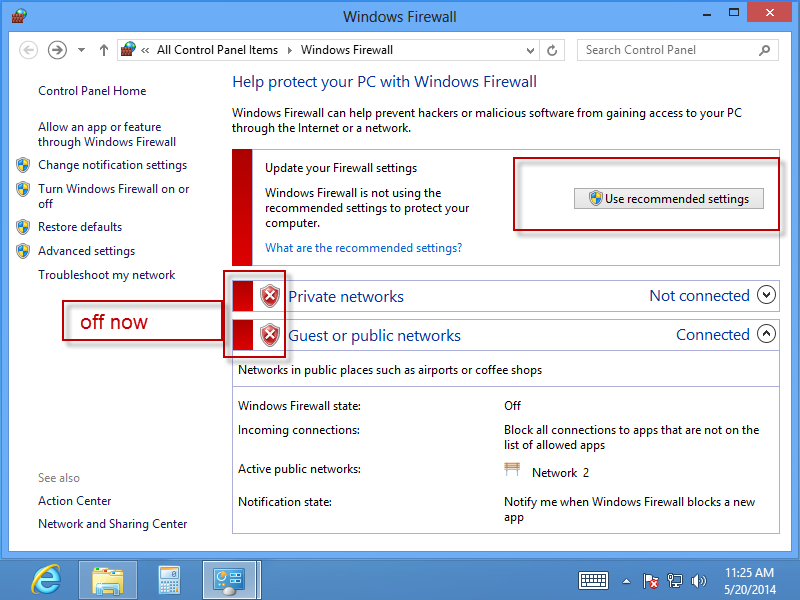The height and width of the screenshot is (600, 800).
Task: Click shield icon beside Restore defaults
Action: [x=23, y=227]
